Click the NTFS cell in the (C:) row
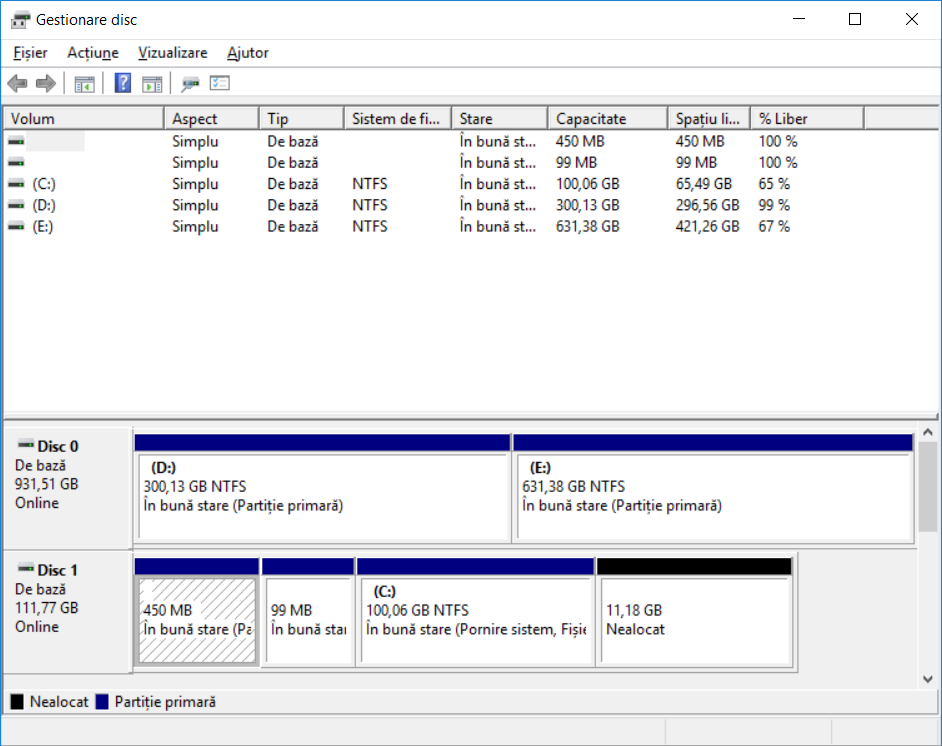Viewport: 942px width, 746px height. (x=369, y=184)
